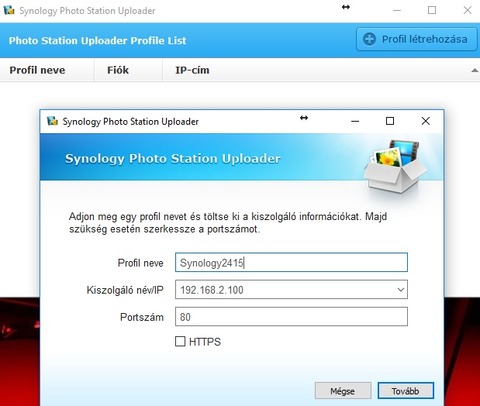The image size is (480, 406).
Task: Click the Photo Station Uploader Profile List heading
Action: coord(97,41)
